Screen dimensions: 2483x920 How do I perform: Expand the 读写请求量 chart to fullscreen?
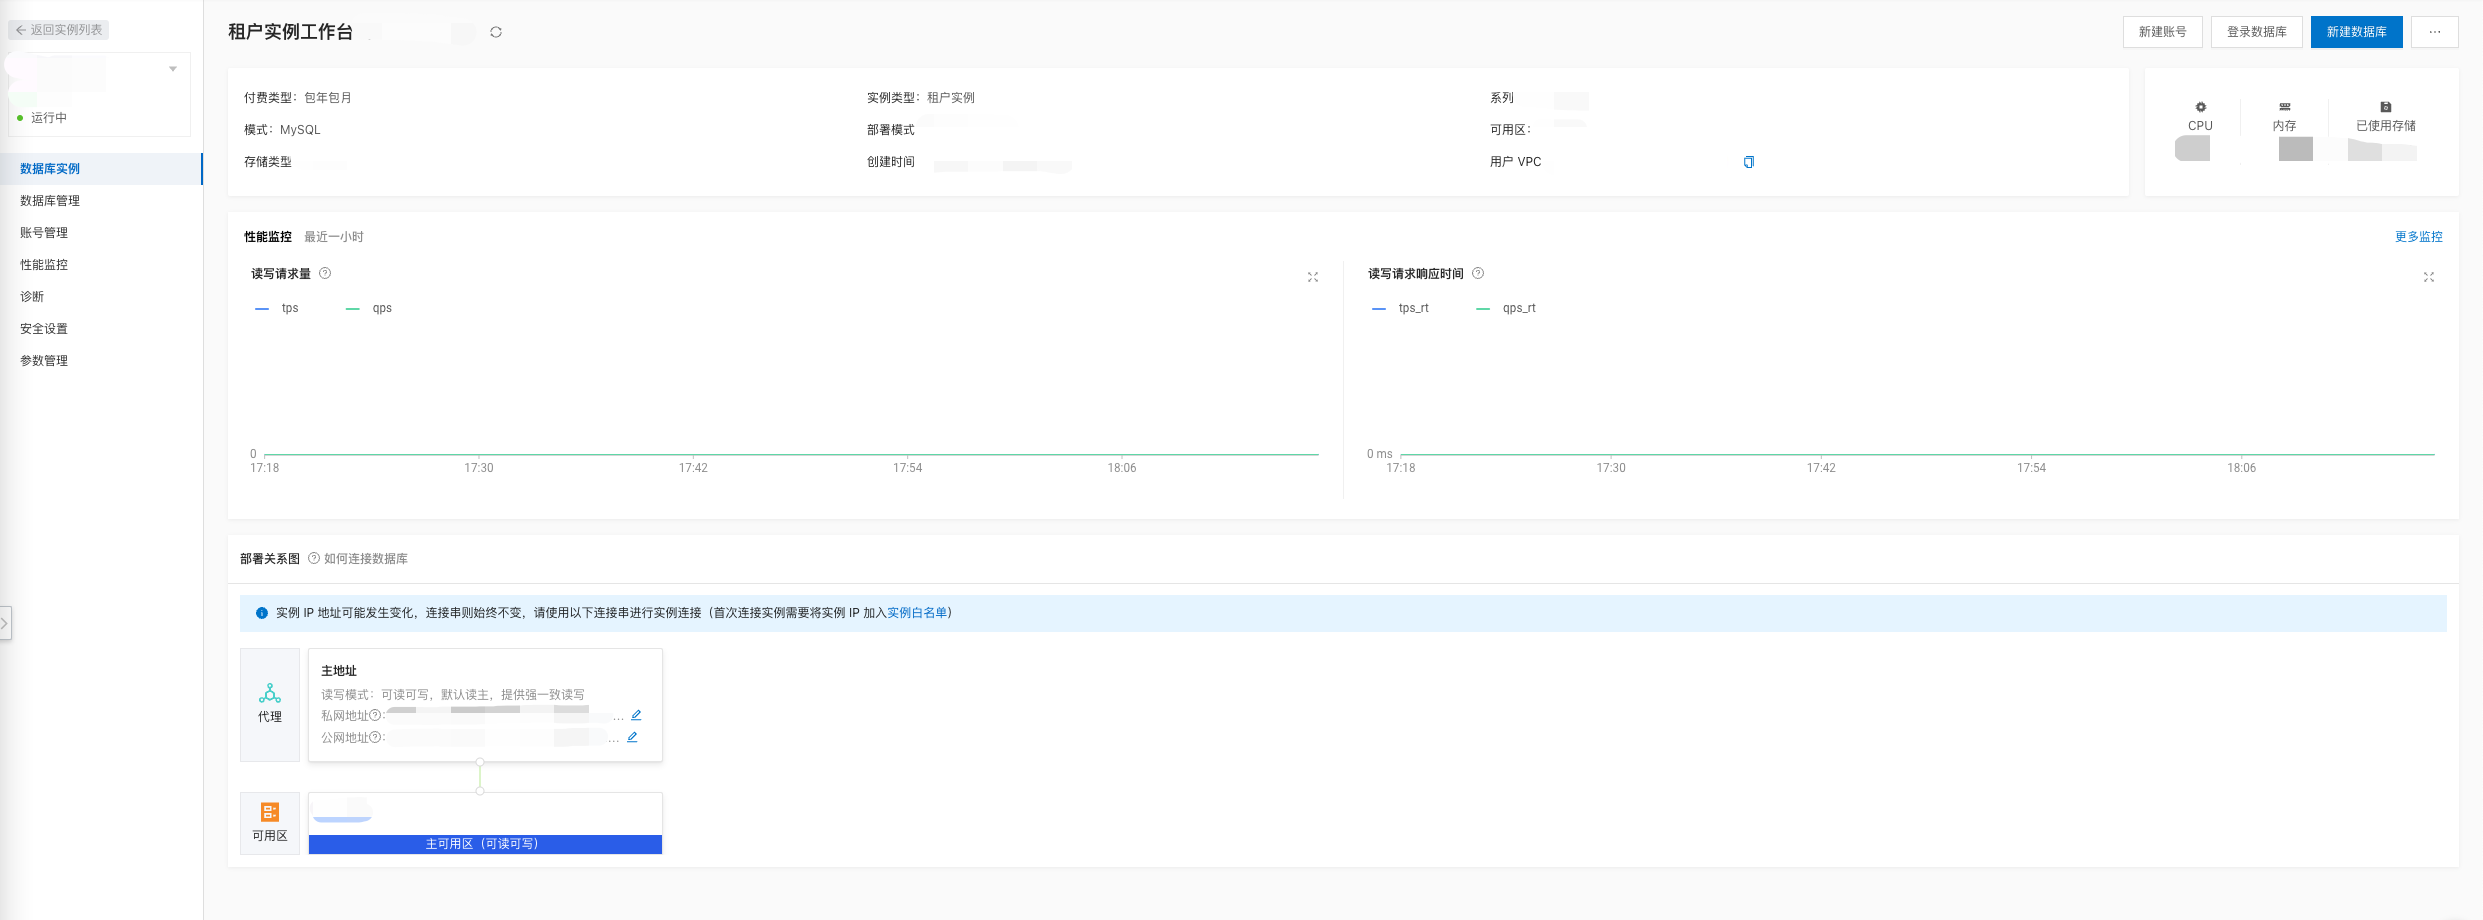(1312, 277)
